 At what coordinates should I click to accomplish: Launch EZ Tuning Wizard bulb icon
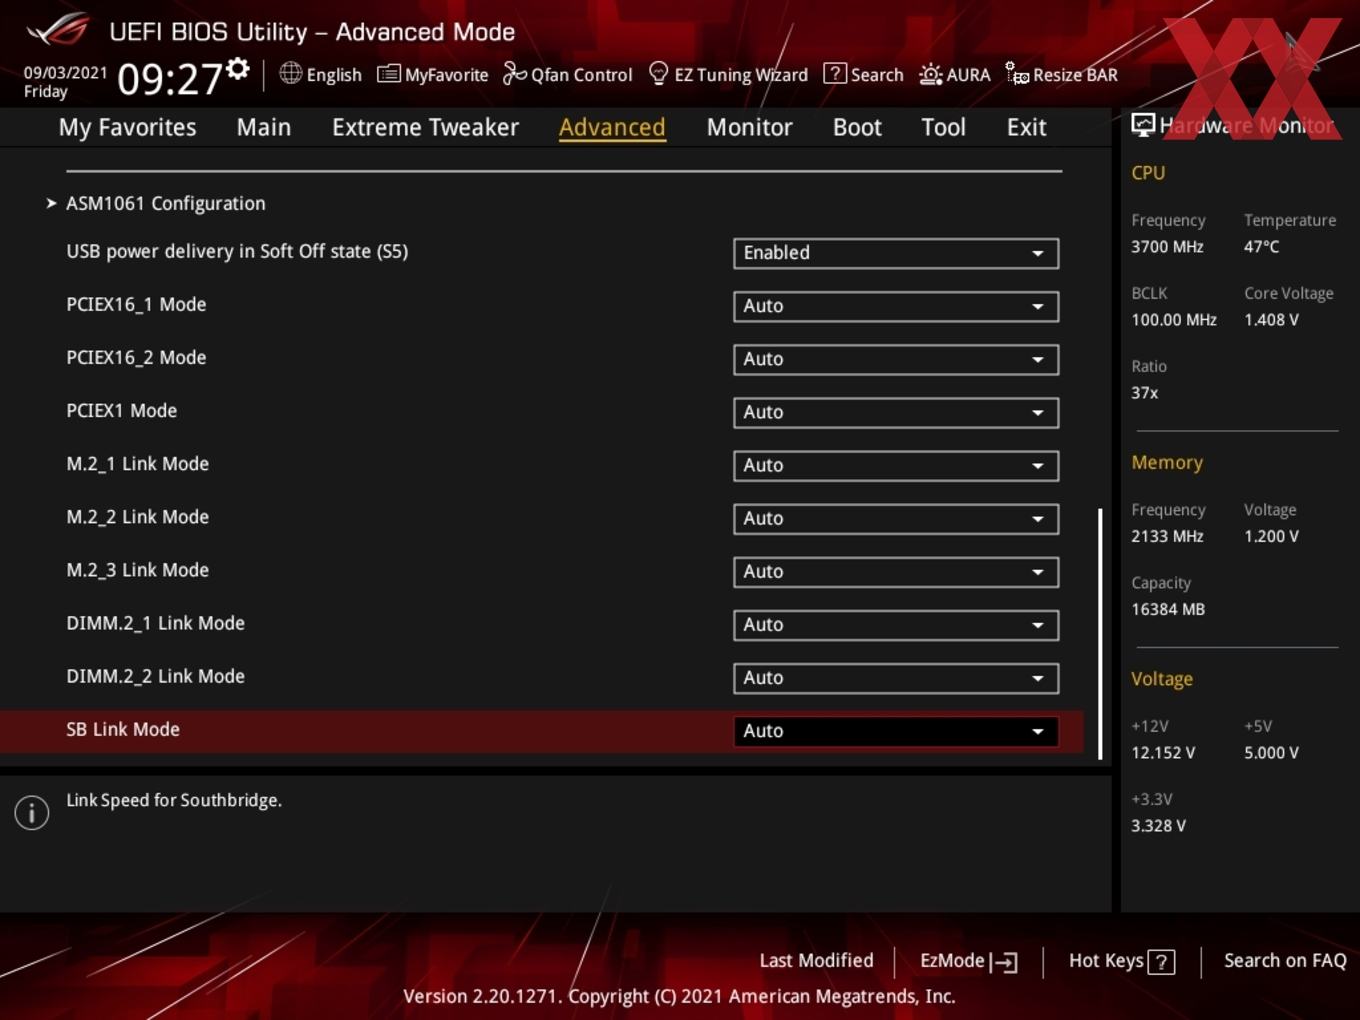point(658,74)
